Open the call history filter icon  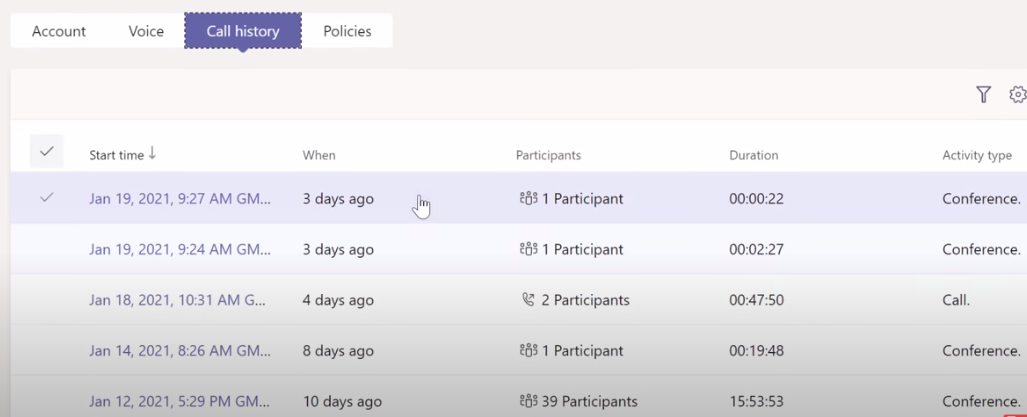pos(983,94)
